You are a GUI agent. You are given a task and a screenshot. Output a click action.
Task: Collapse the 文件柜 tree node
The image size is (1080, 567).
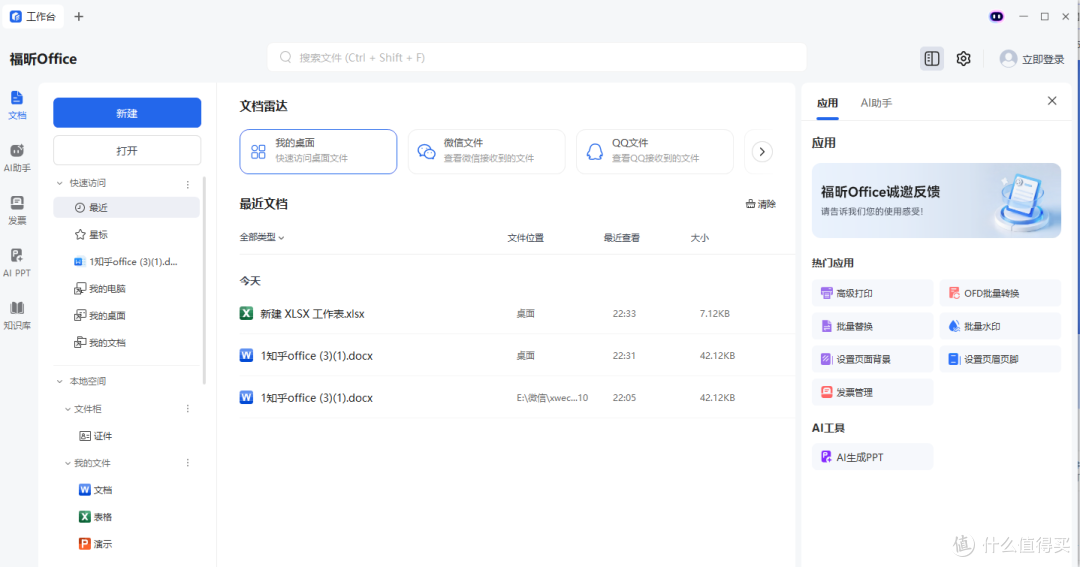(68, 409)
